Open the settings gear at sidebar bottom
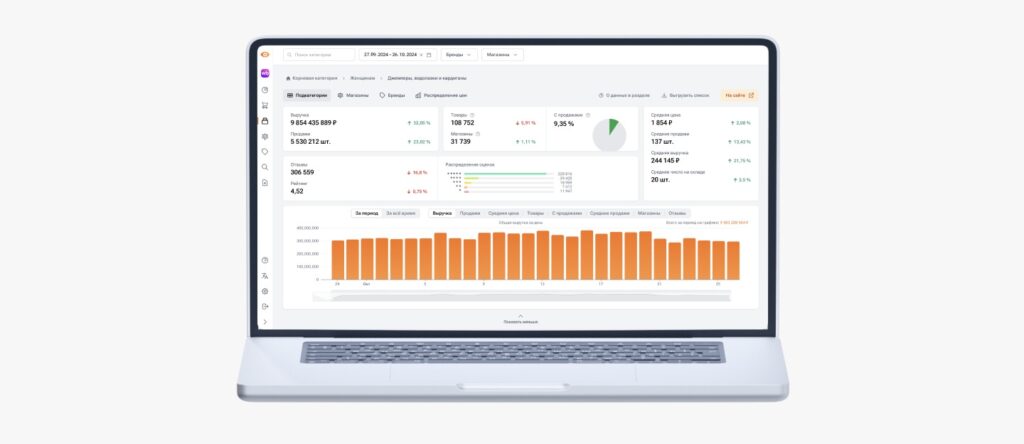The height and width of the screenshot is (444, 1024). coord(265,291)
